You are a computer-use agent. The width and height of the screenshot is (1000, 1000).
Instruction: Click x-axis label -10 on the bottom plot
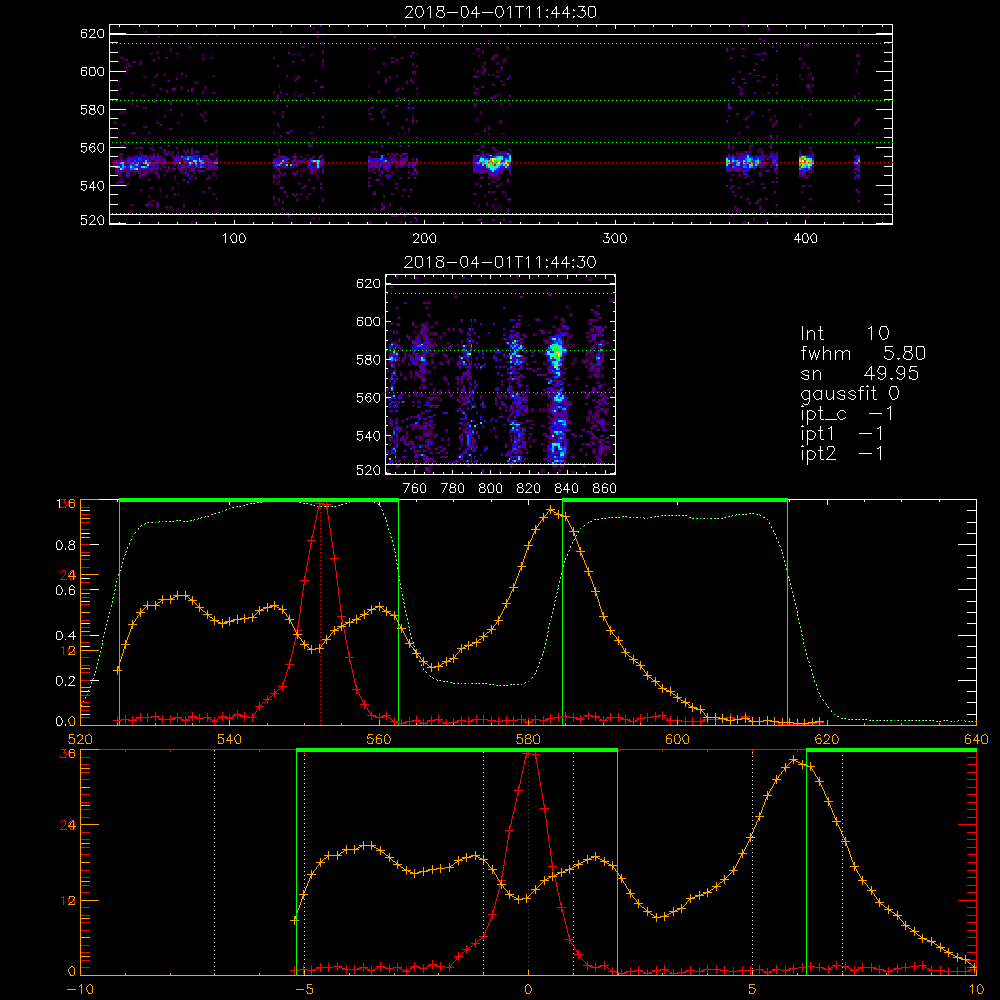80,990
